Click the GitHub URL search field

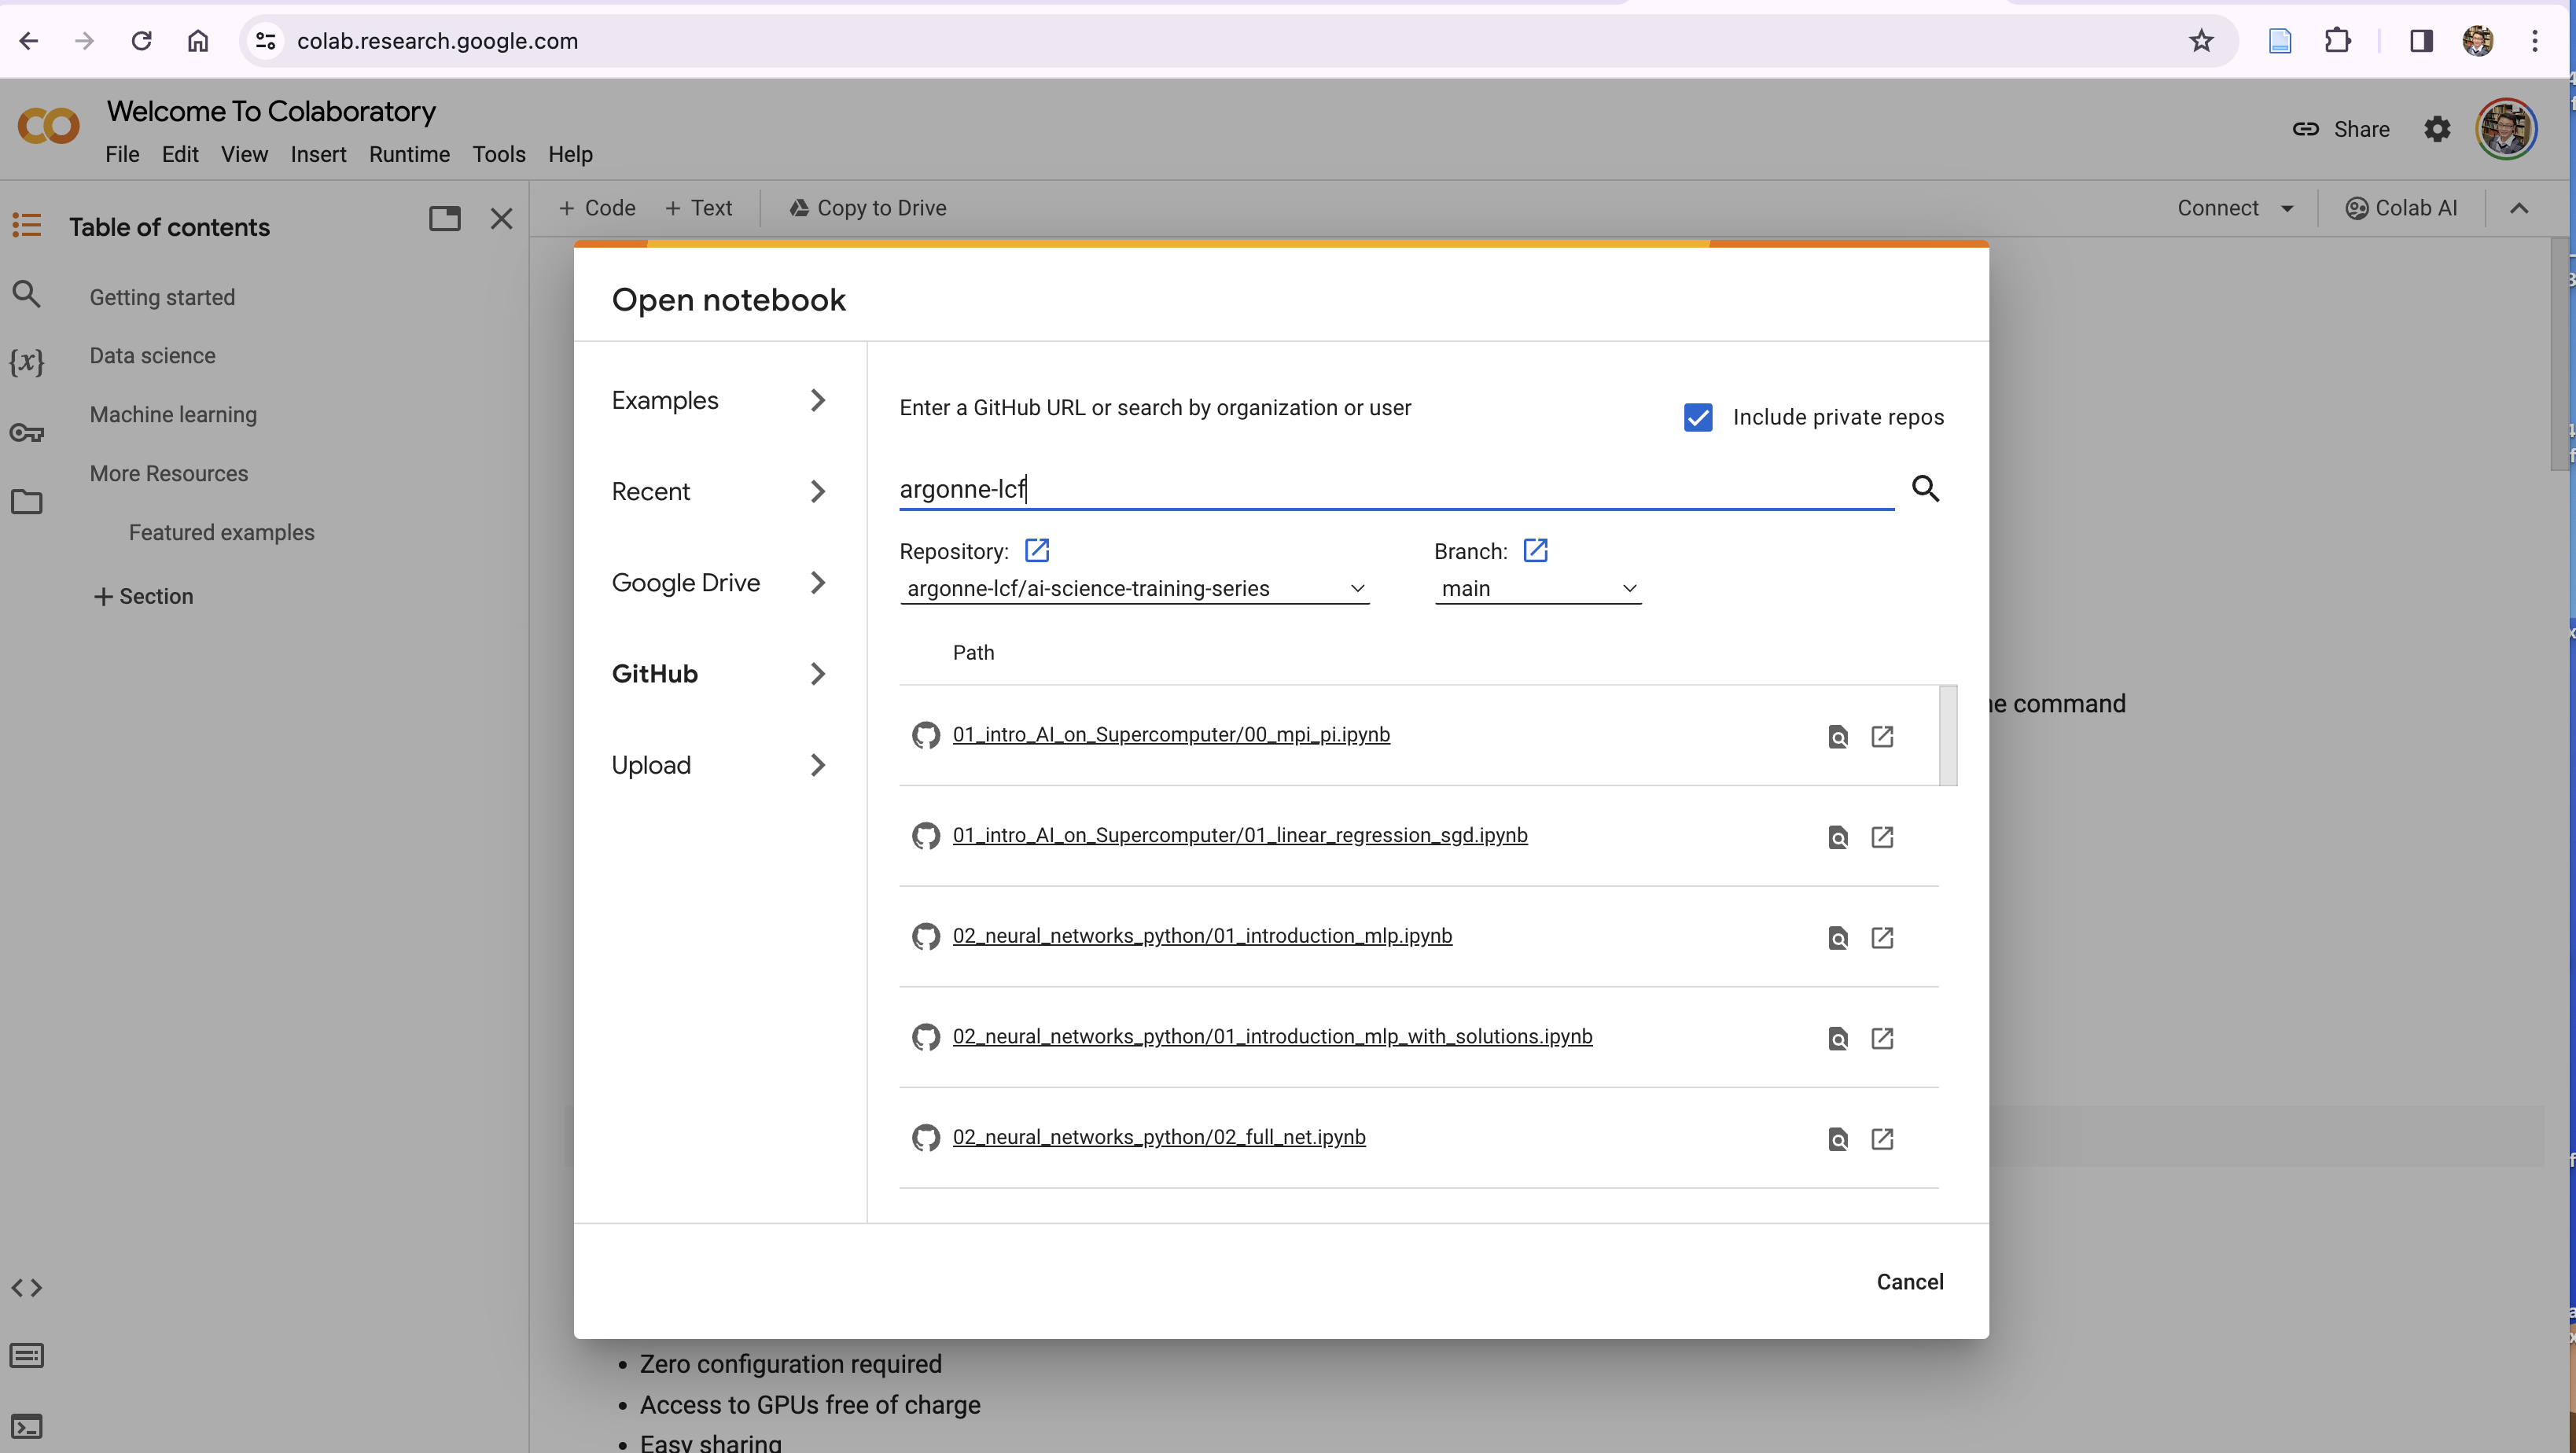point(1396,489)
